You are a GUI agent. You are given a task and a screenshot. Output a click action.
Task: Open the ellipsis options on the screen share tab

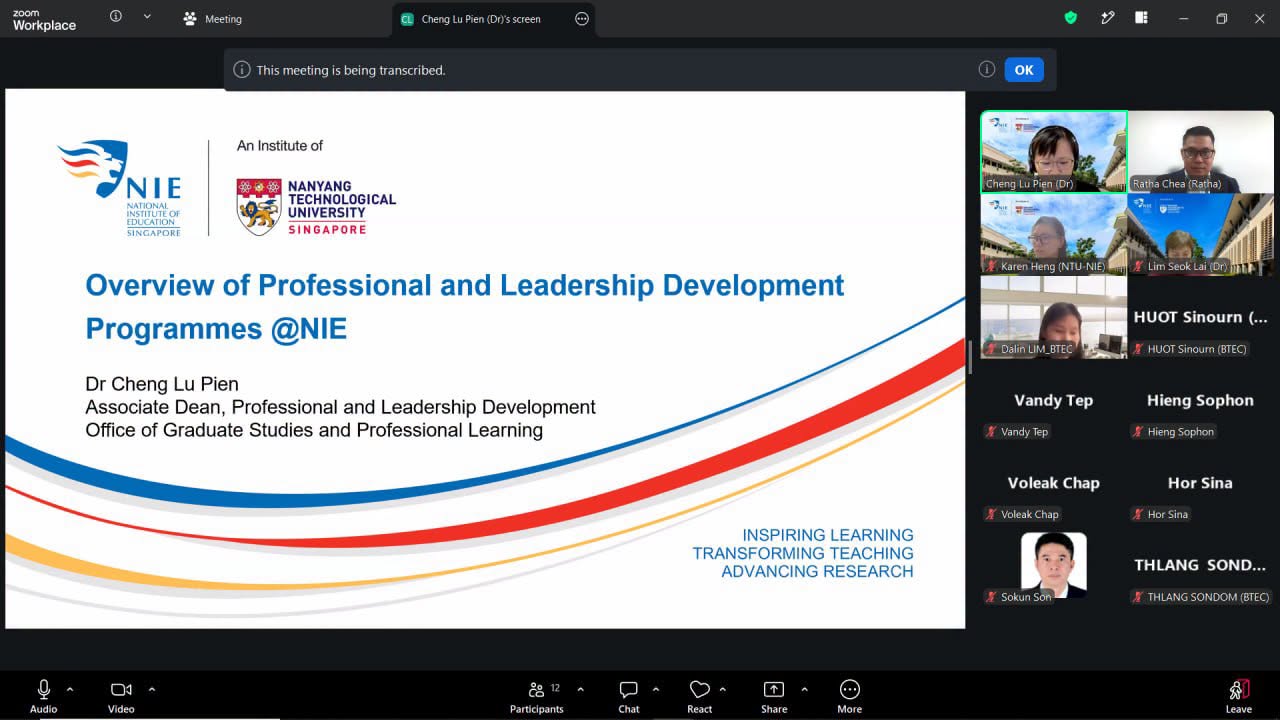pyautogui.click(x=582, y=19)
